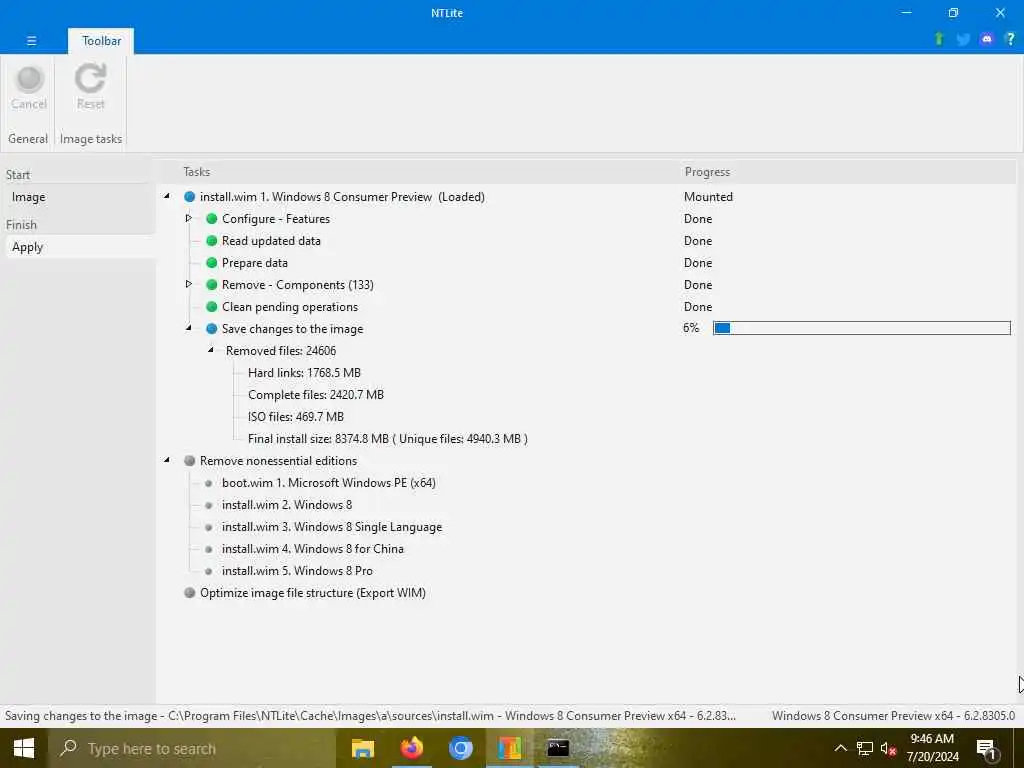Expand Remove - Components (133) task
The width and height of the screenshot is (1024, 768).
point(189,284)
